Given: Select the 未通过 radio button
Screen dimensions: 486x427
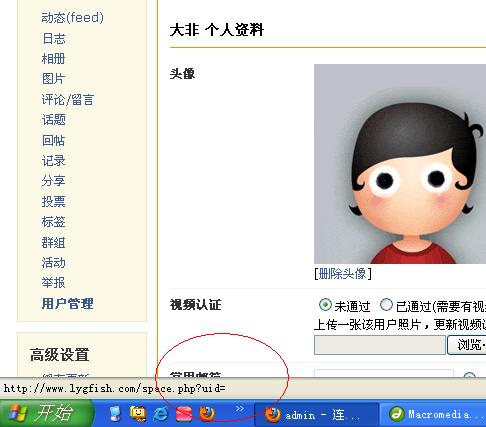Looking at the screenshot, I should coord(325,305).
